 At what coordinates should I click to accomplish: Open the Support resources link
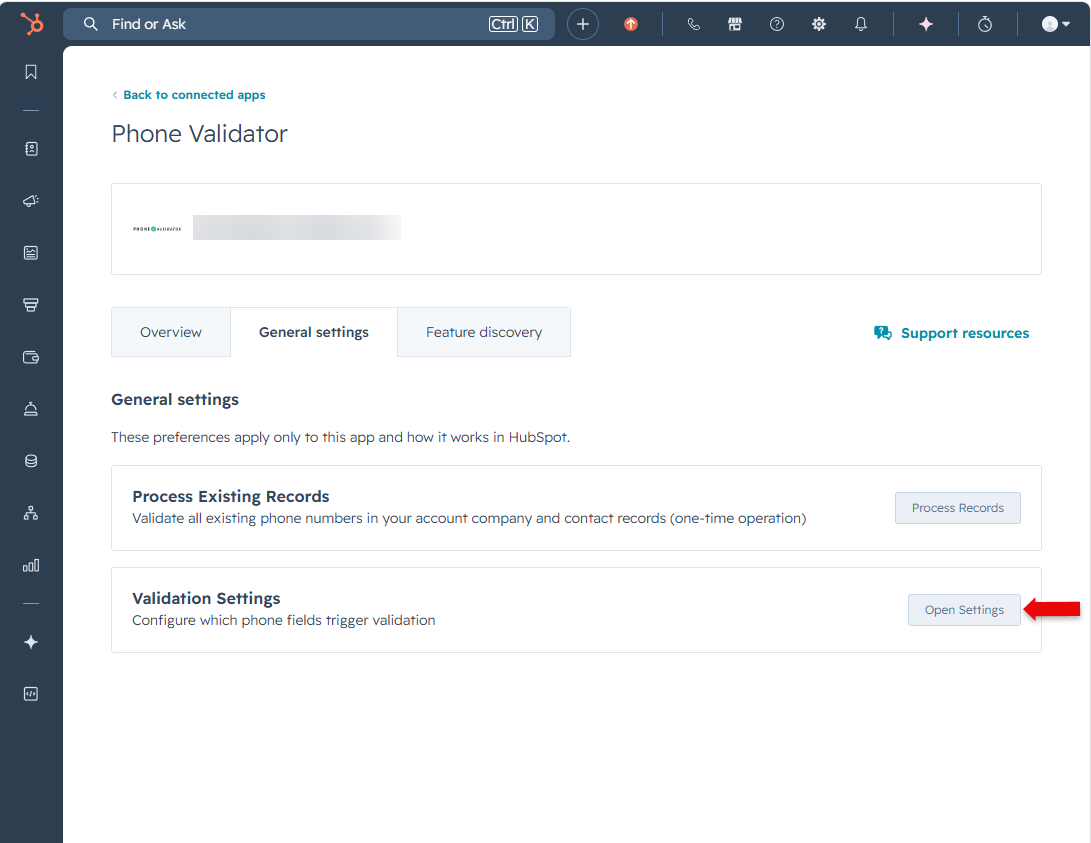(x=964, y=333)
